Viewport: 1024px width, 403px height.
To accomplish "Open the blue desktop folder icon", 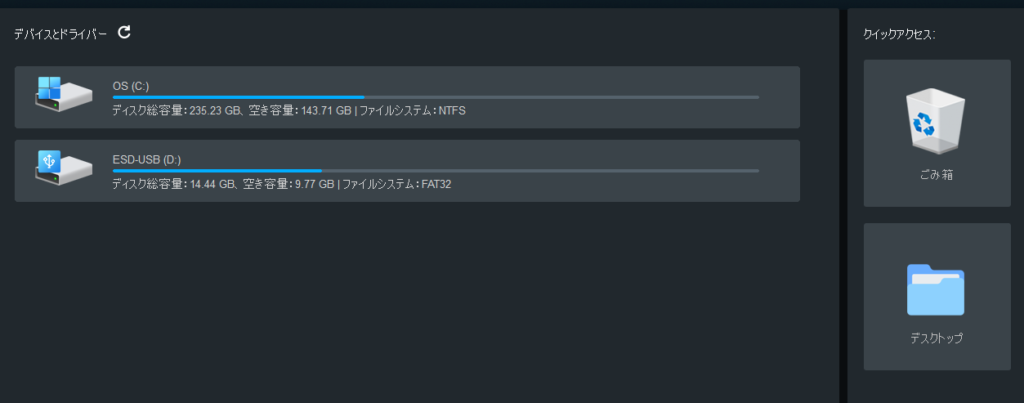I will click(x=935, y=290).
